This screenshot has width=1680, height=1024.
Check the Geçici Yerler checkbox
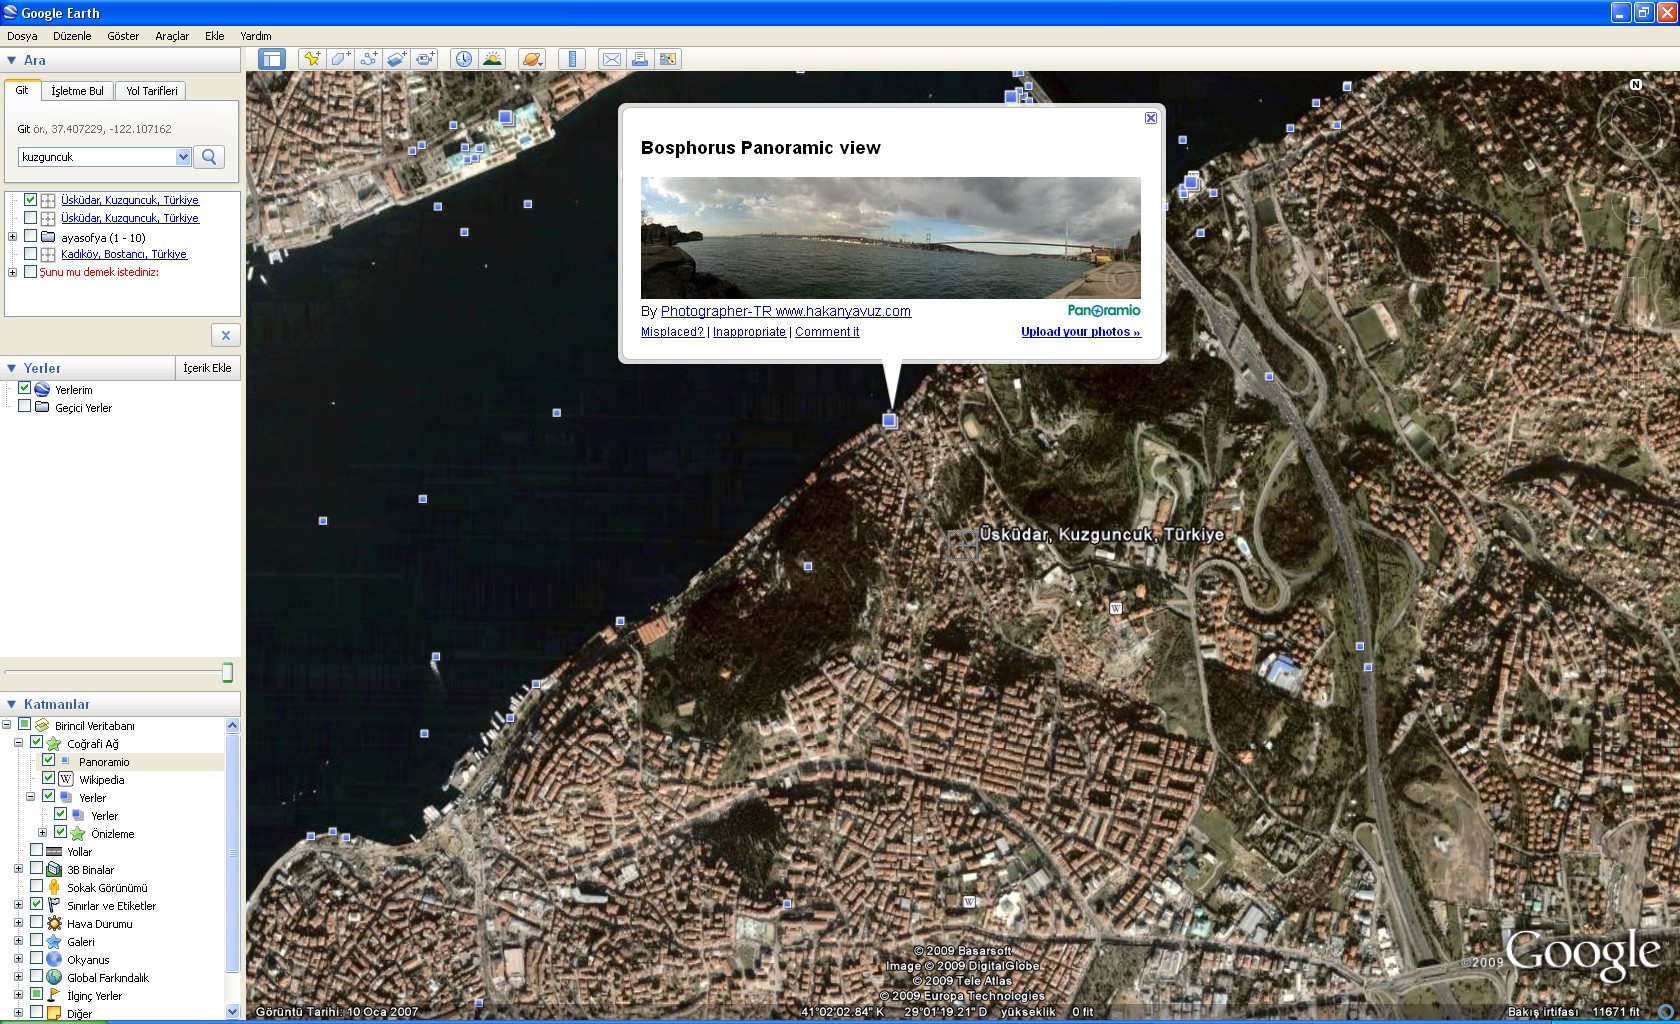pyautogui.click(x=24, y=406)
